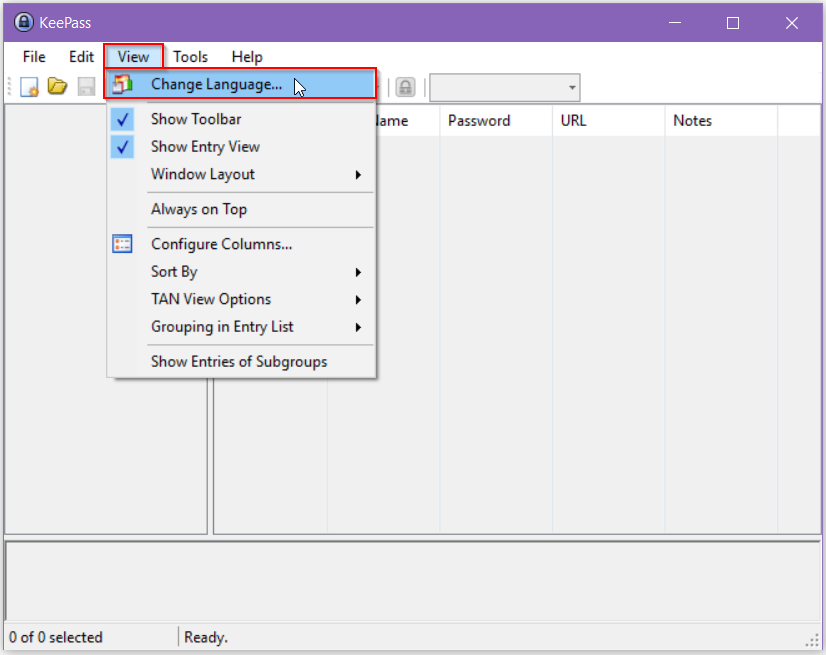Click the toolbar drag handle at left
This screenshot has width=826, height=655.
click(x=9, y=86)
